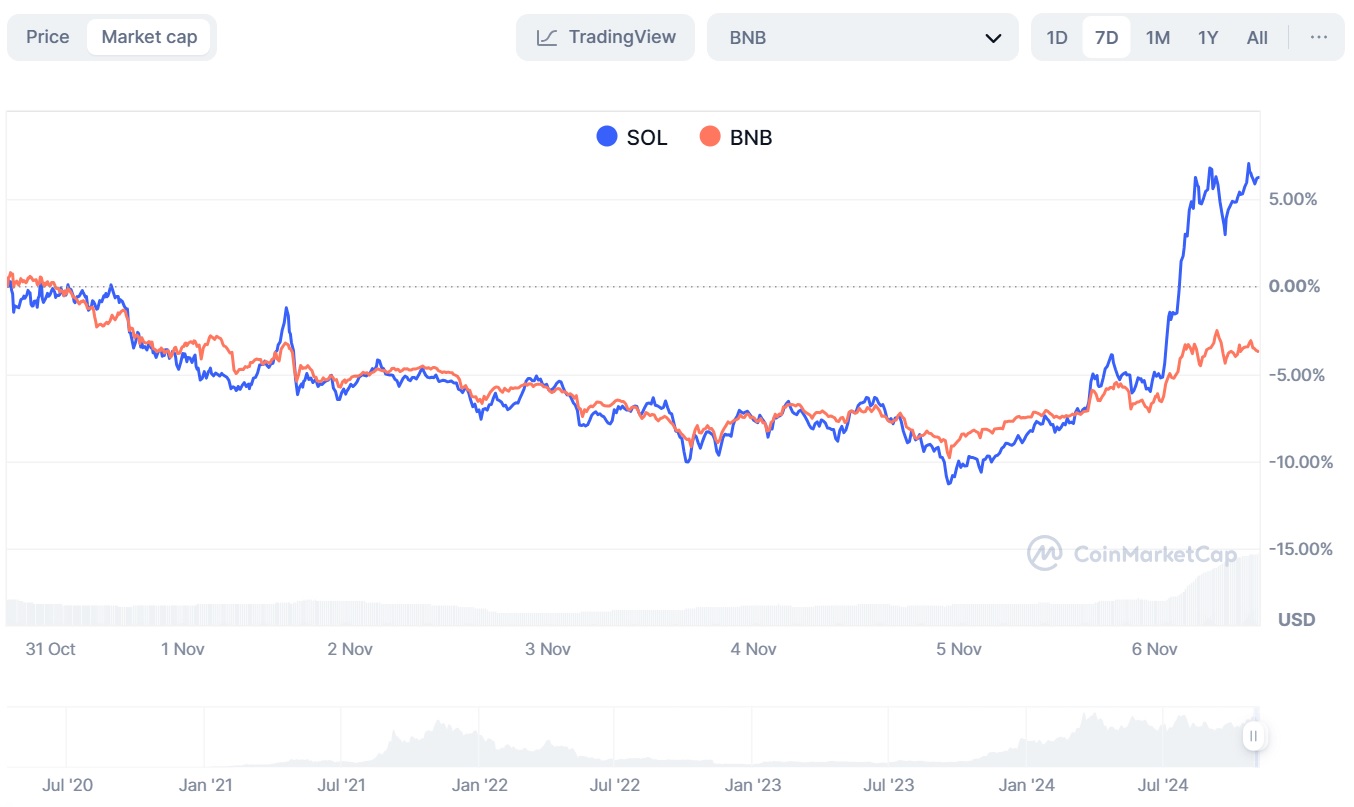Select the 1D time range

[1057, 38]
